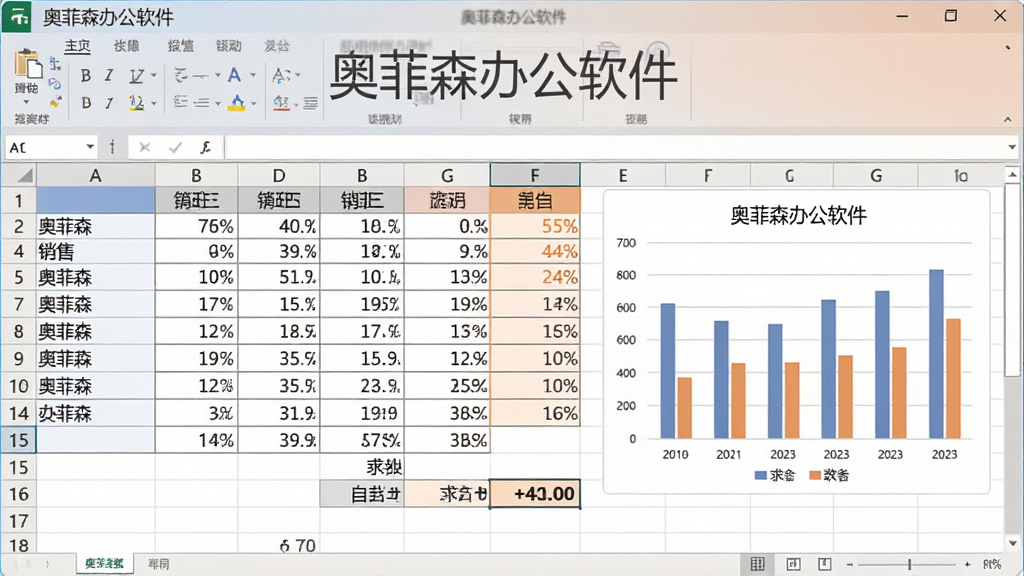The width and height of the screenshot is (1024, 576).
Task: Open the fill color bucket dropdown arrow
Action: 253,103
